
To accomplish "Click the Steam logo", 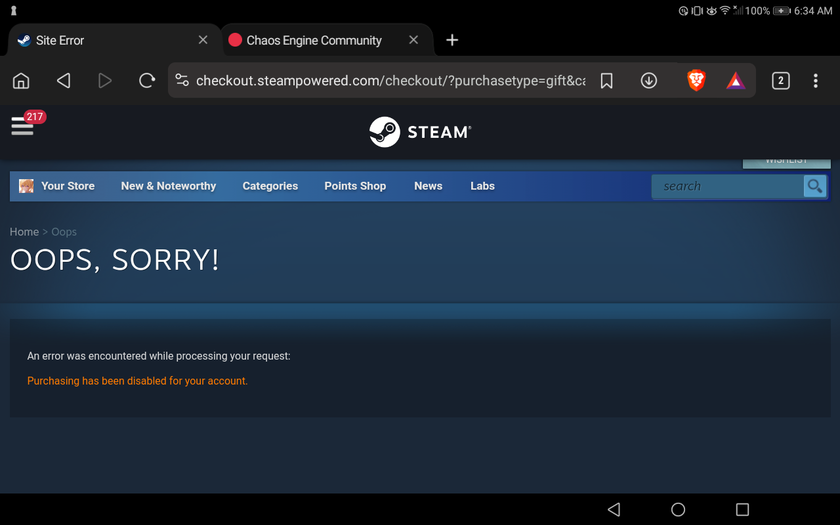I will (x=420, y=132).
